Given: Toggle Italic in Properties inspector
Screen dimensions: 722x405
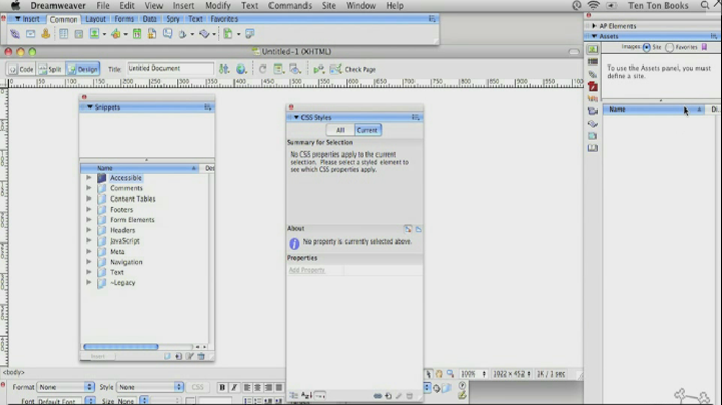Looking at the screenshot, I should [233, 388].
